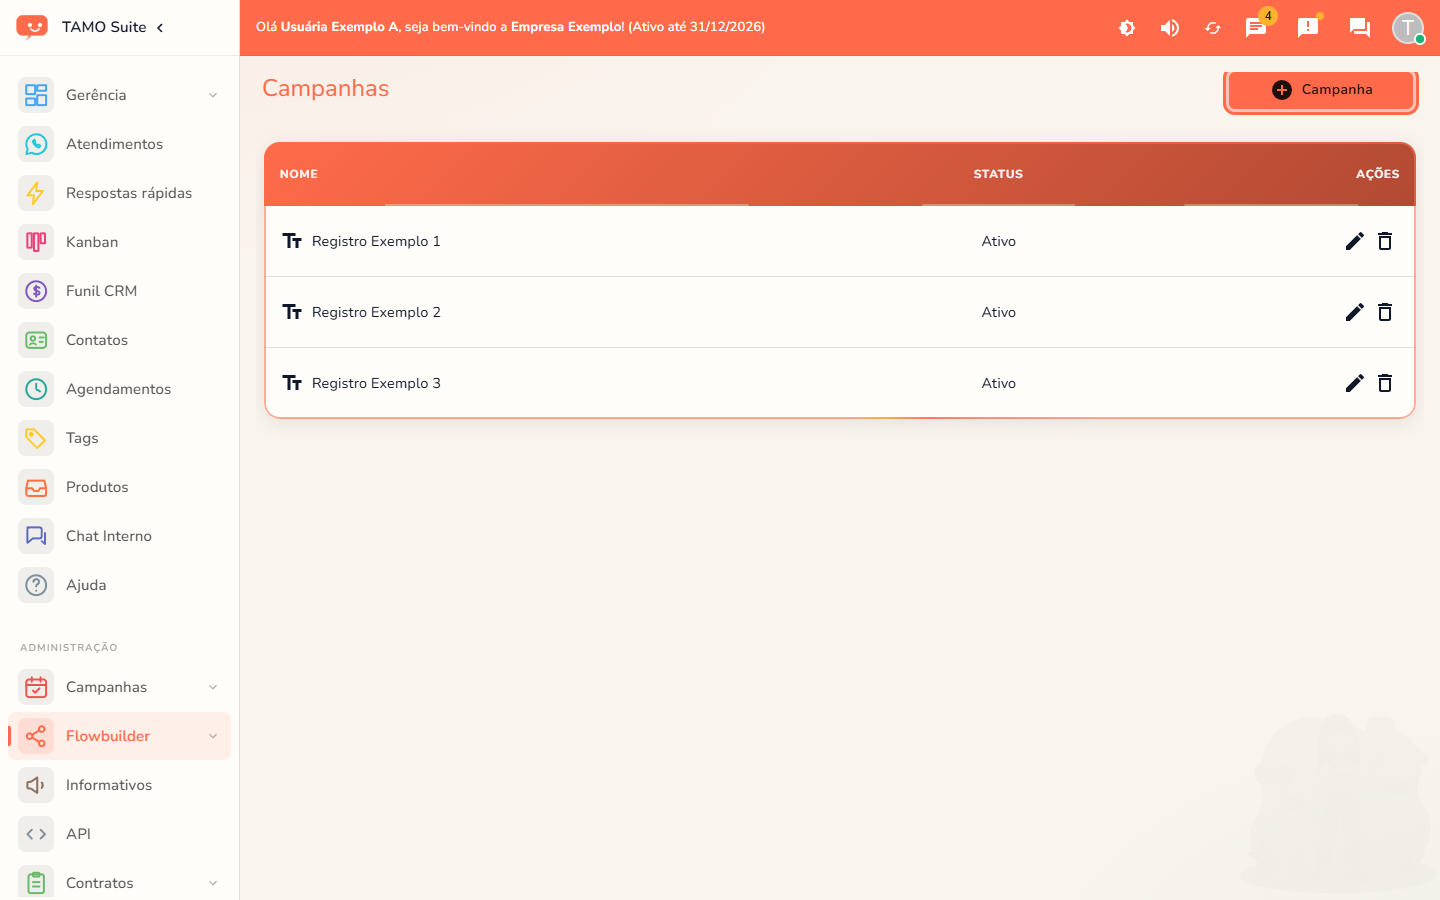This screenshot has height=900, width=1440.
Task: Open messages icon with badge 4
Action: 1257,27
